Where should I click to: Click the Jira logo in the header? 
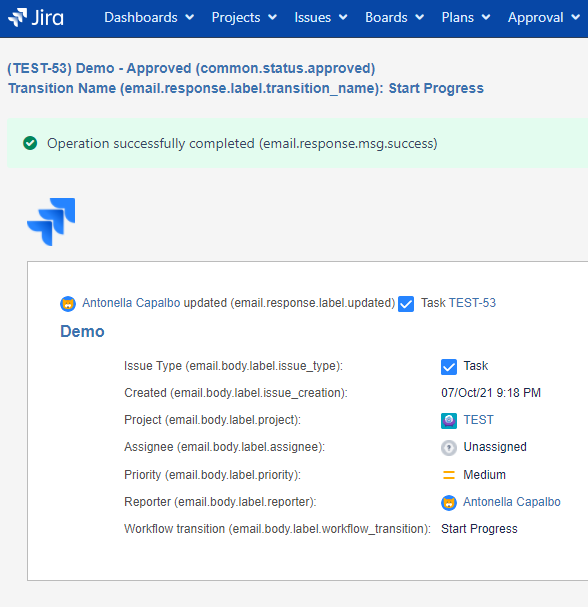[x=36, y=17]
